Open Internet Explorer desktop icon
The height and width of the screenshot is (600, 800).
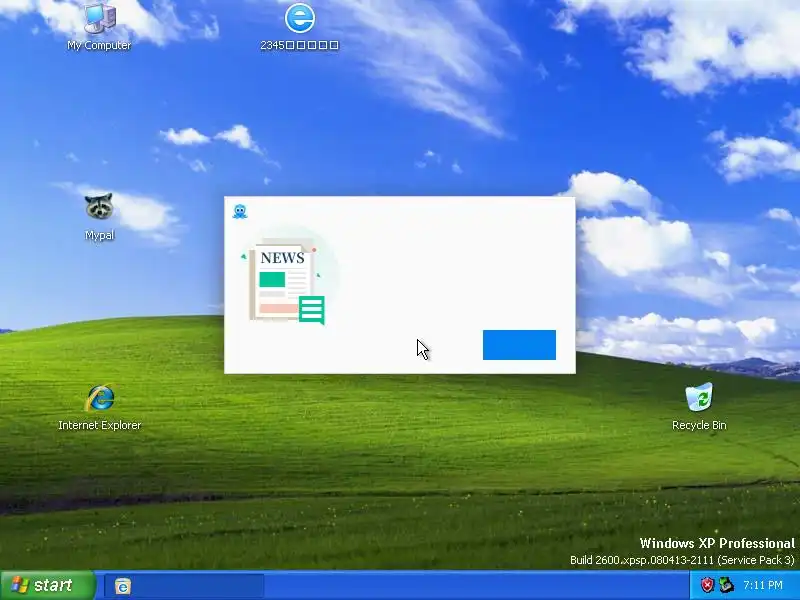tap(99, 407)
